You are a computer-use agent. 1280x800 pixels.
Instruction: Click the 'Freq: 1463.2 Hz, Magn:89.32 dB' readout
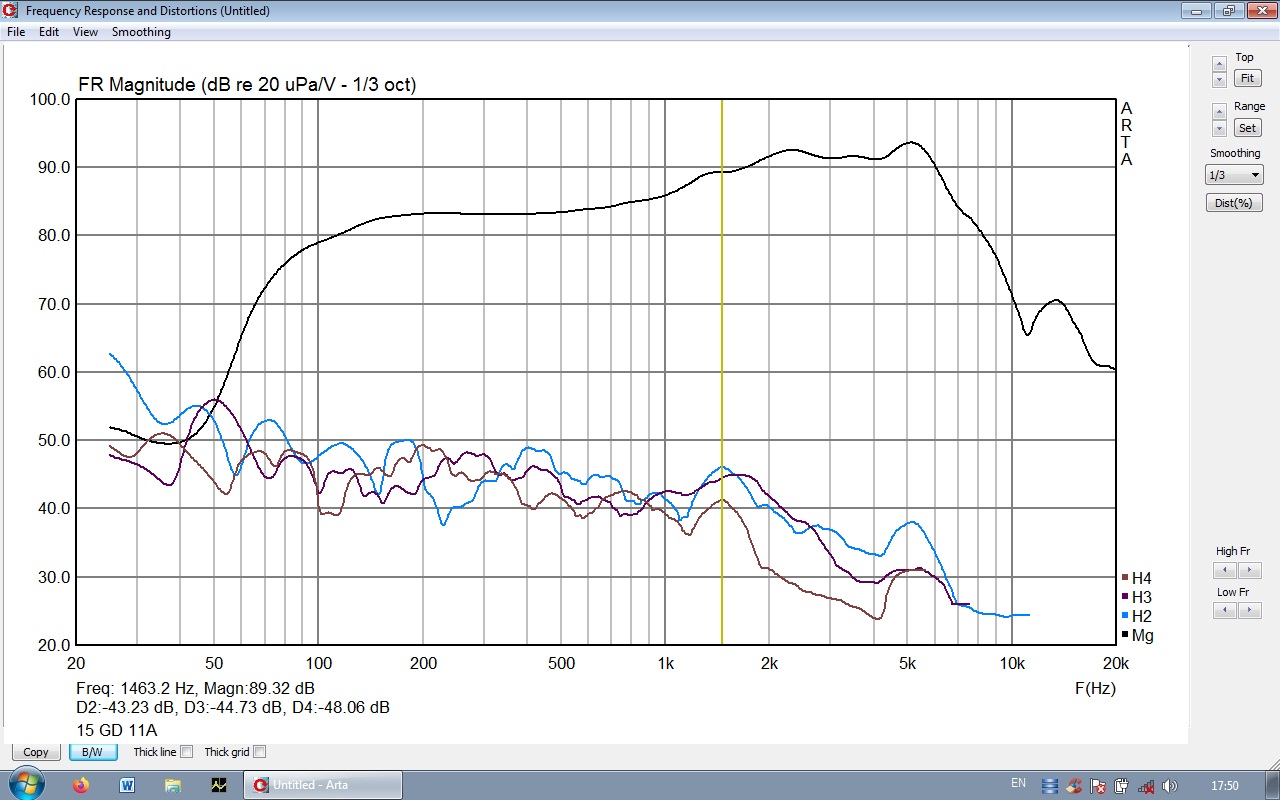(196, 688)
